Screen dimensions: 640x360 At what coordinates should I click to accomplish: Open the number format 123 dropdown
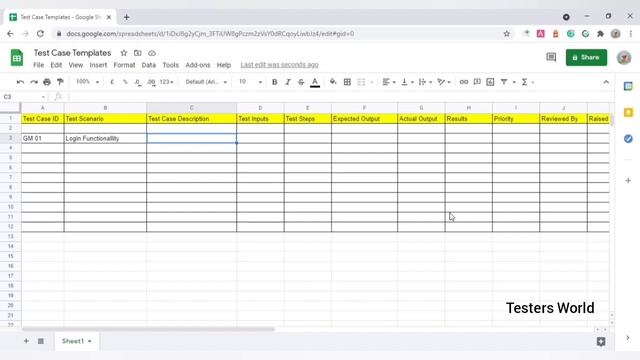pos(166,82)
